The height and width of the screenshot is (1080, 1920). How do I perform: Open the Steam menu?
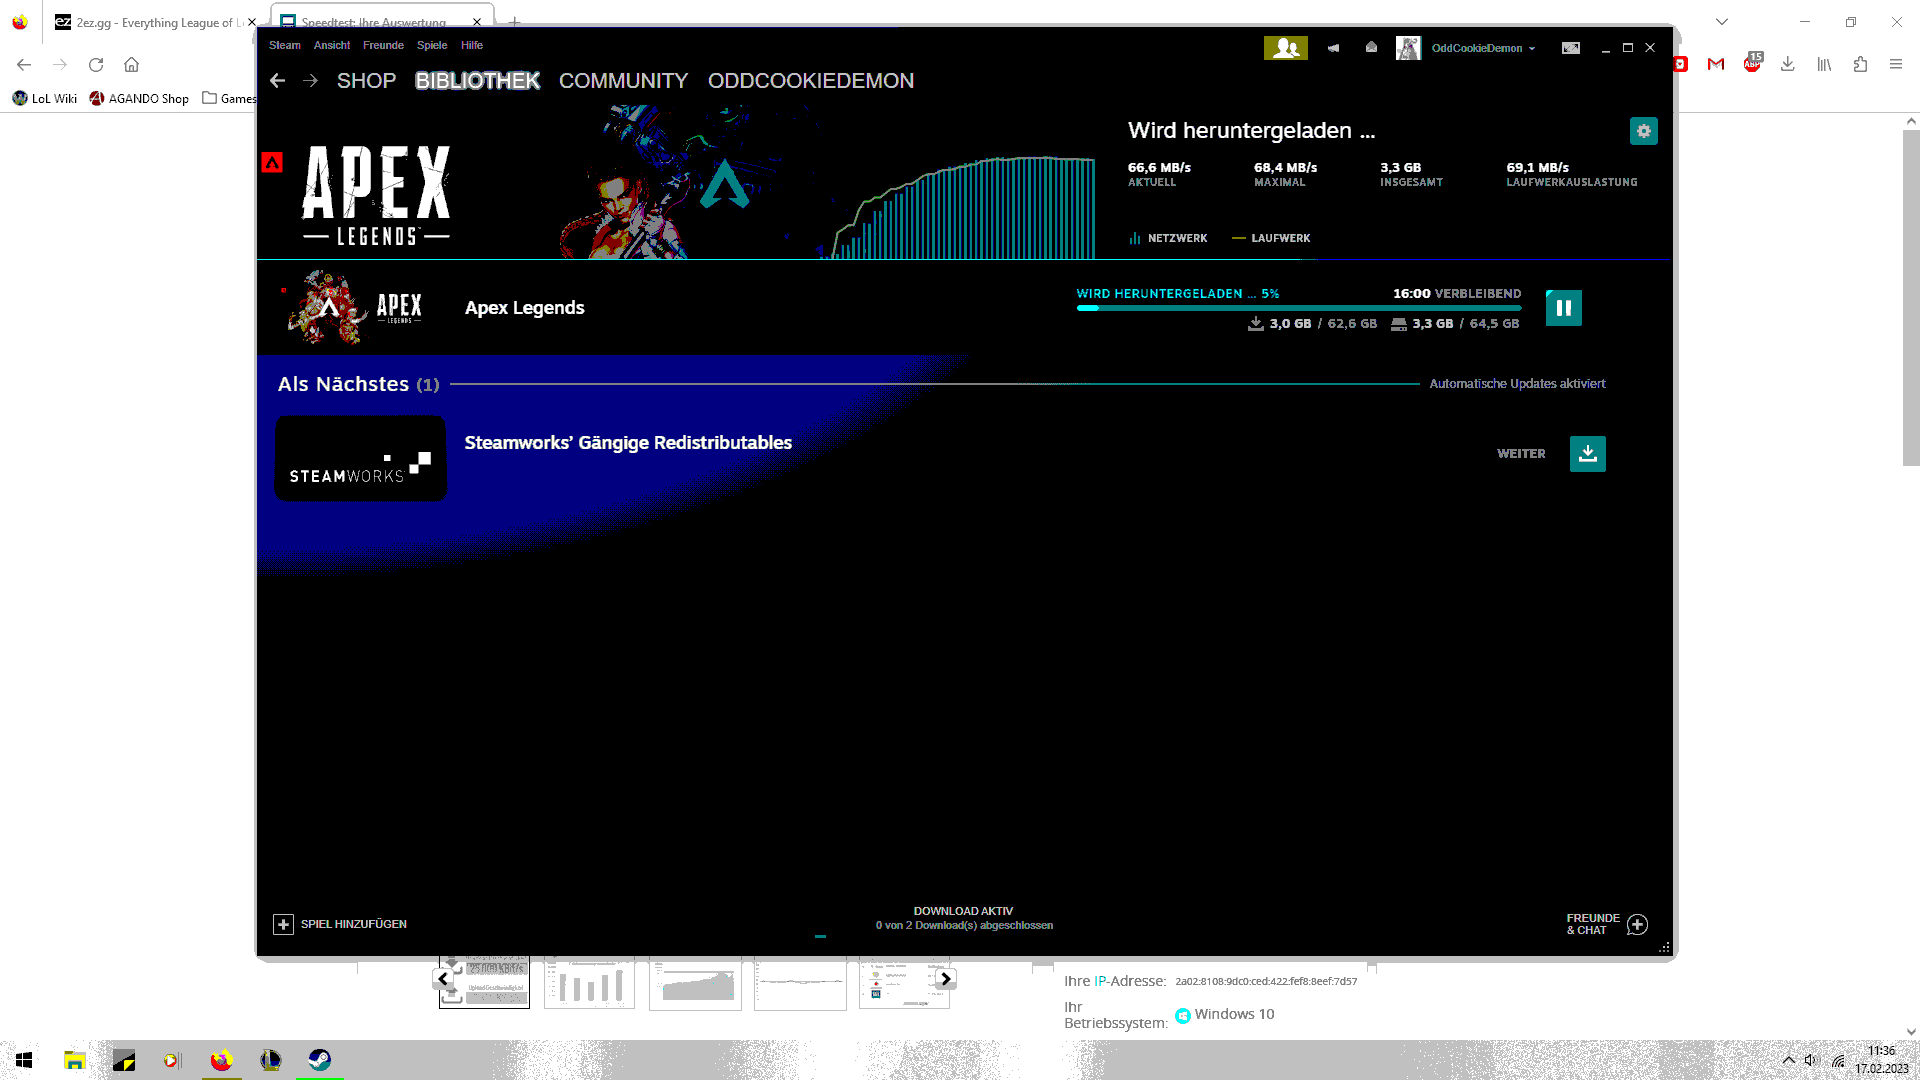click(285, 45)
